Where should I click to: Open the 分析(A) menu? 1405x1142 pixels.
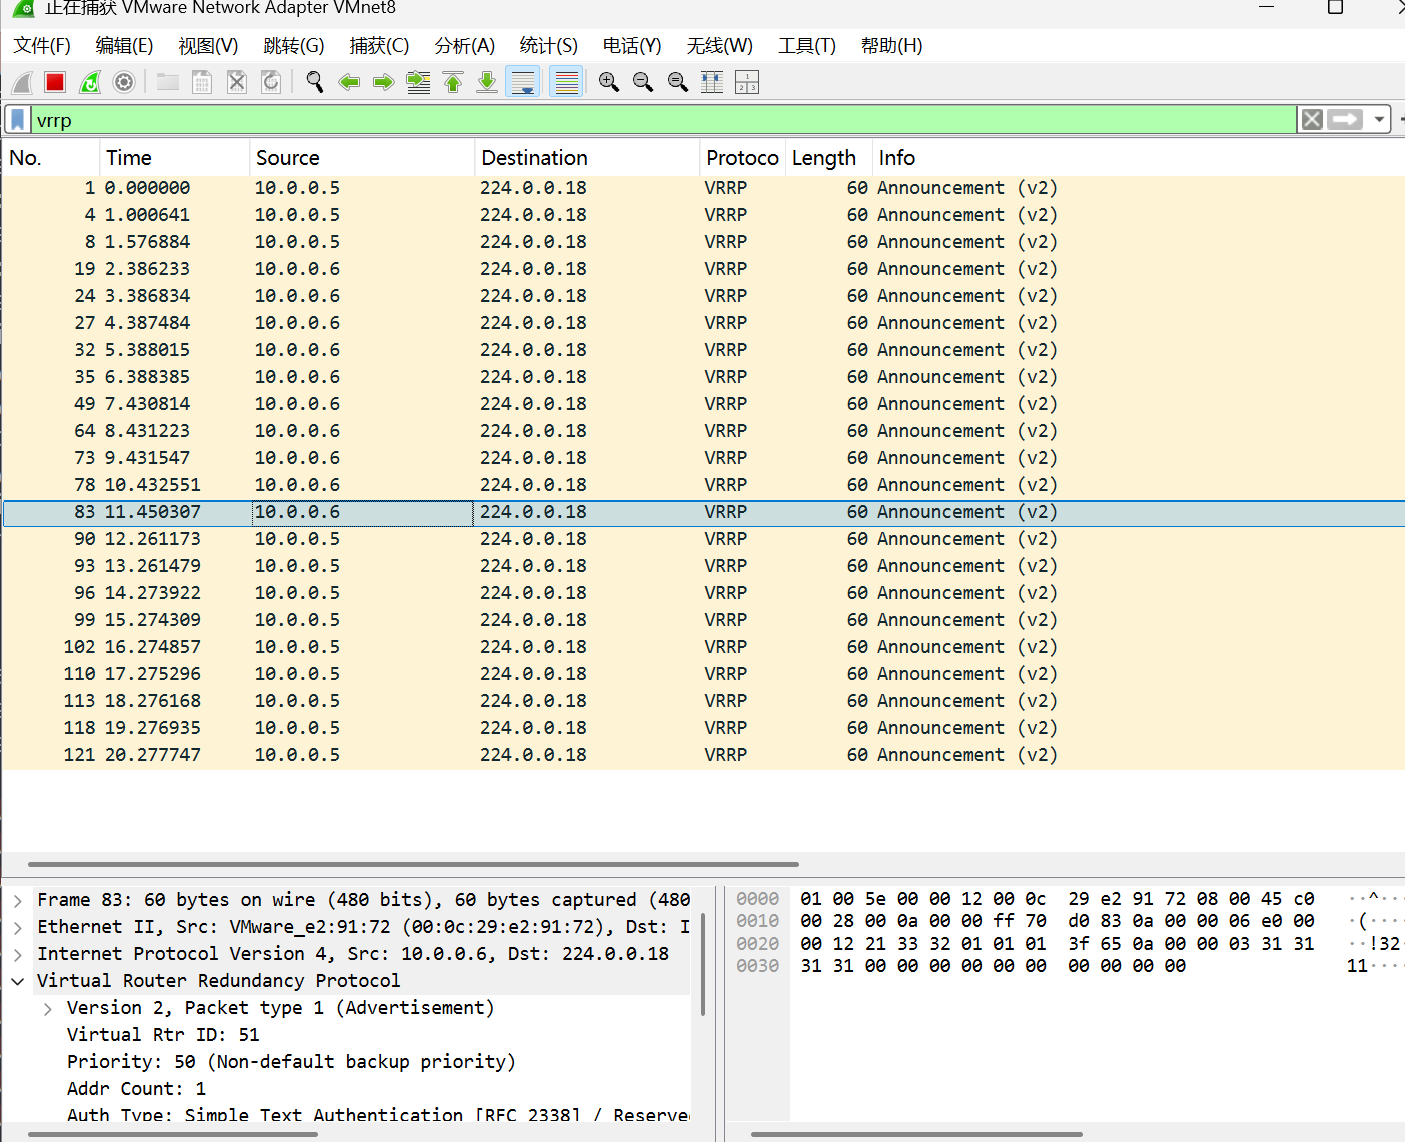click(x=464, y=46)
